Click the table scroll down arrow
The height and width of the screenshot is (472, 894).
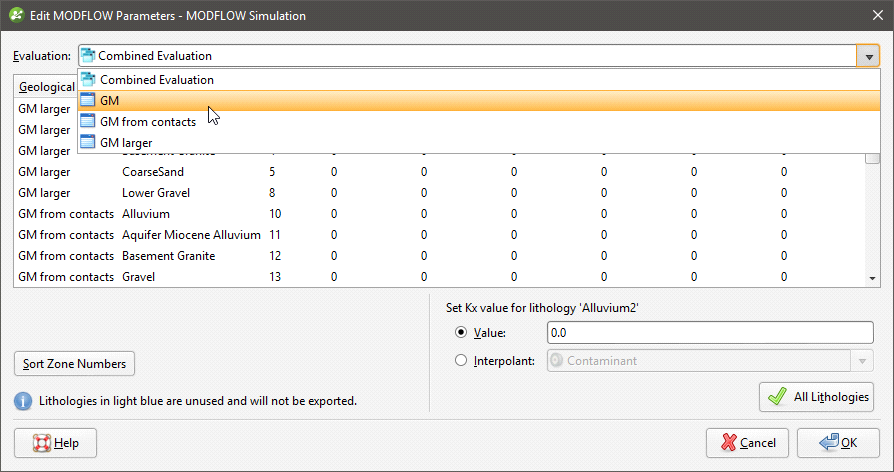[x=872, y=278]
